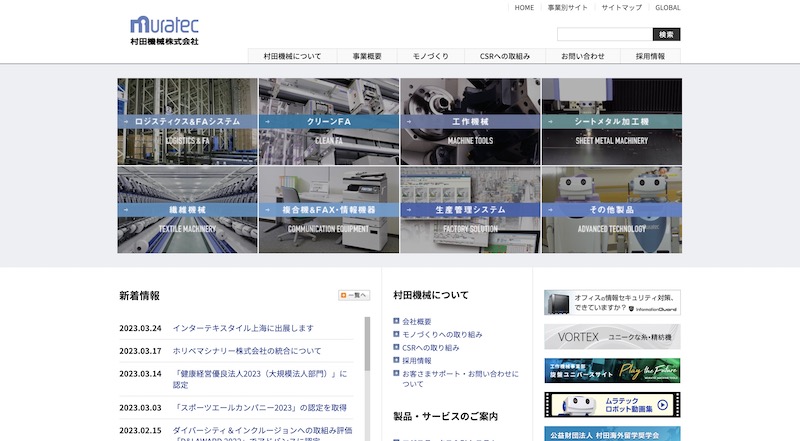This screenshot has height=441, width=800.
Task: Open 会社概要 link
Action: [416, 322]
